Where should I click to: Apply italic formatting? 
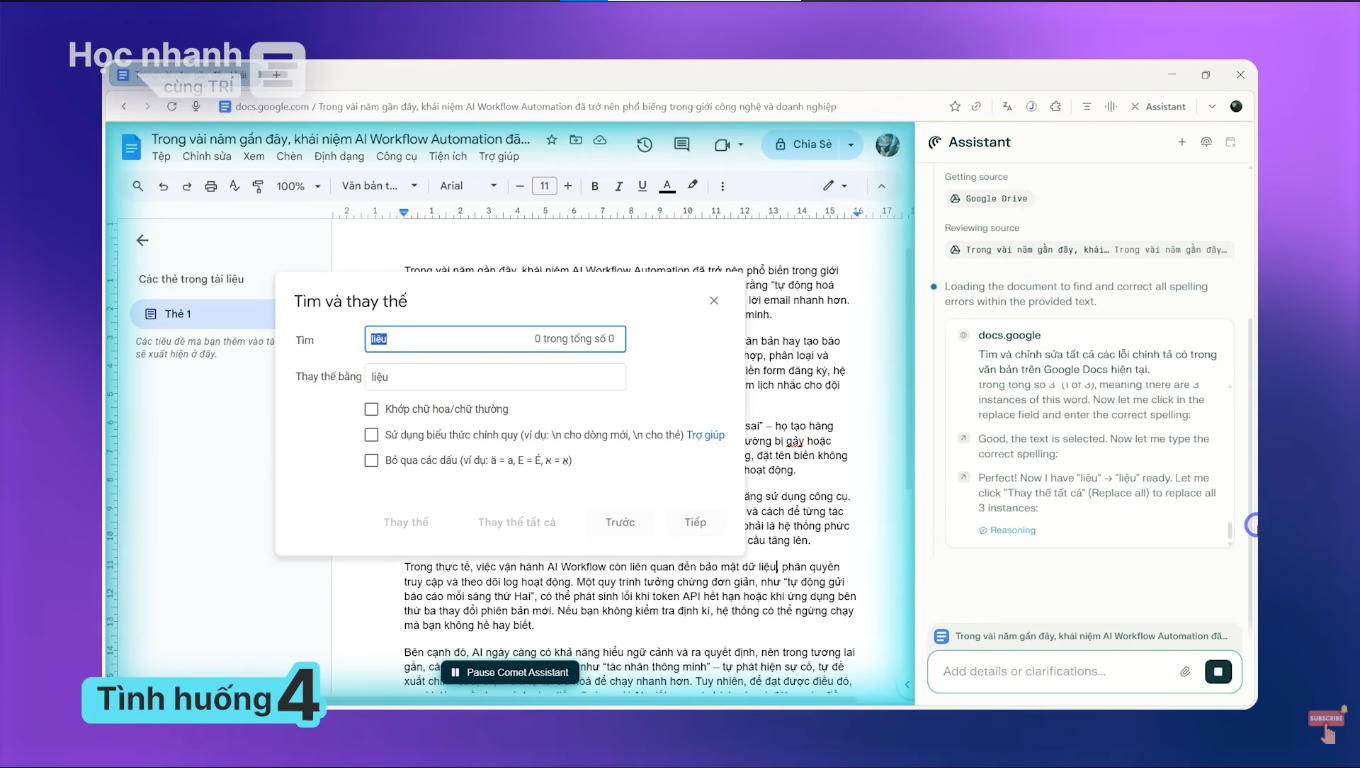[618, 186]
